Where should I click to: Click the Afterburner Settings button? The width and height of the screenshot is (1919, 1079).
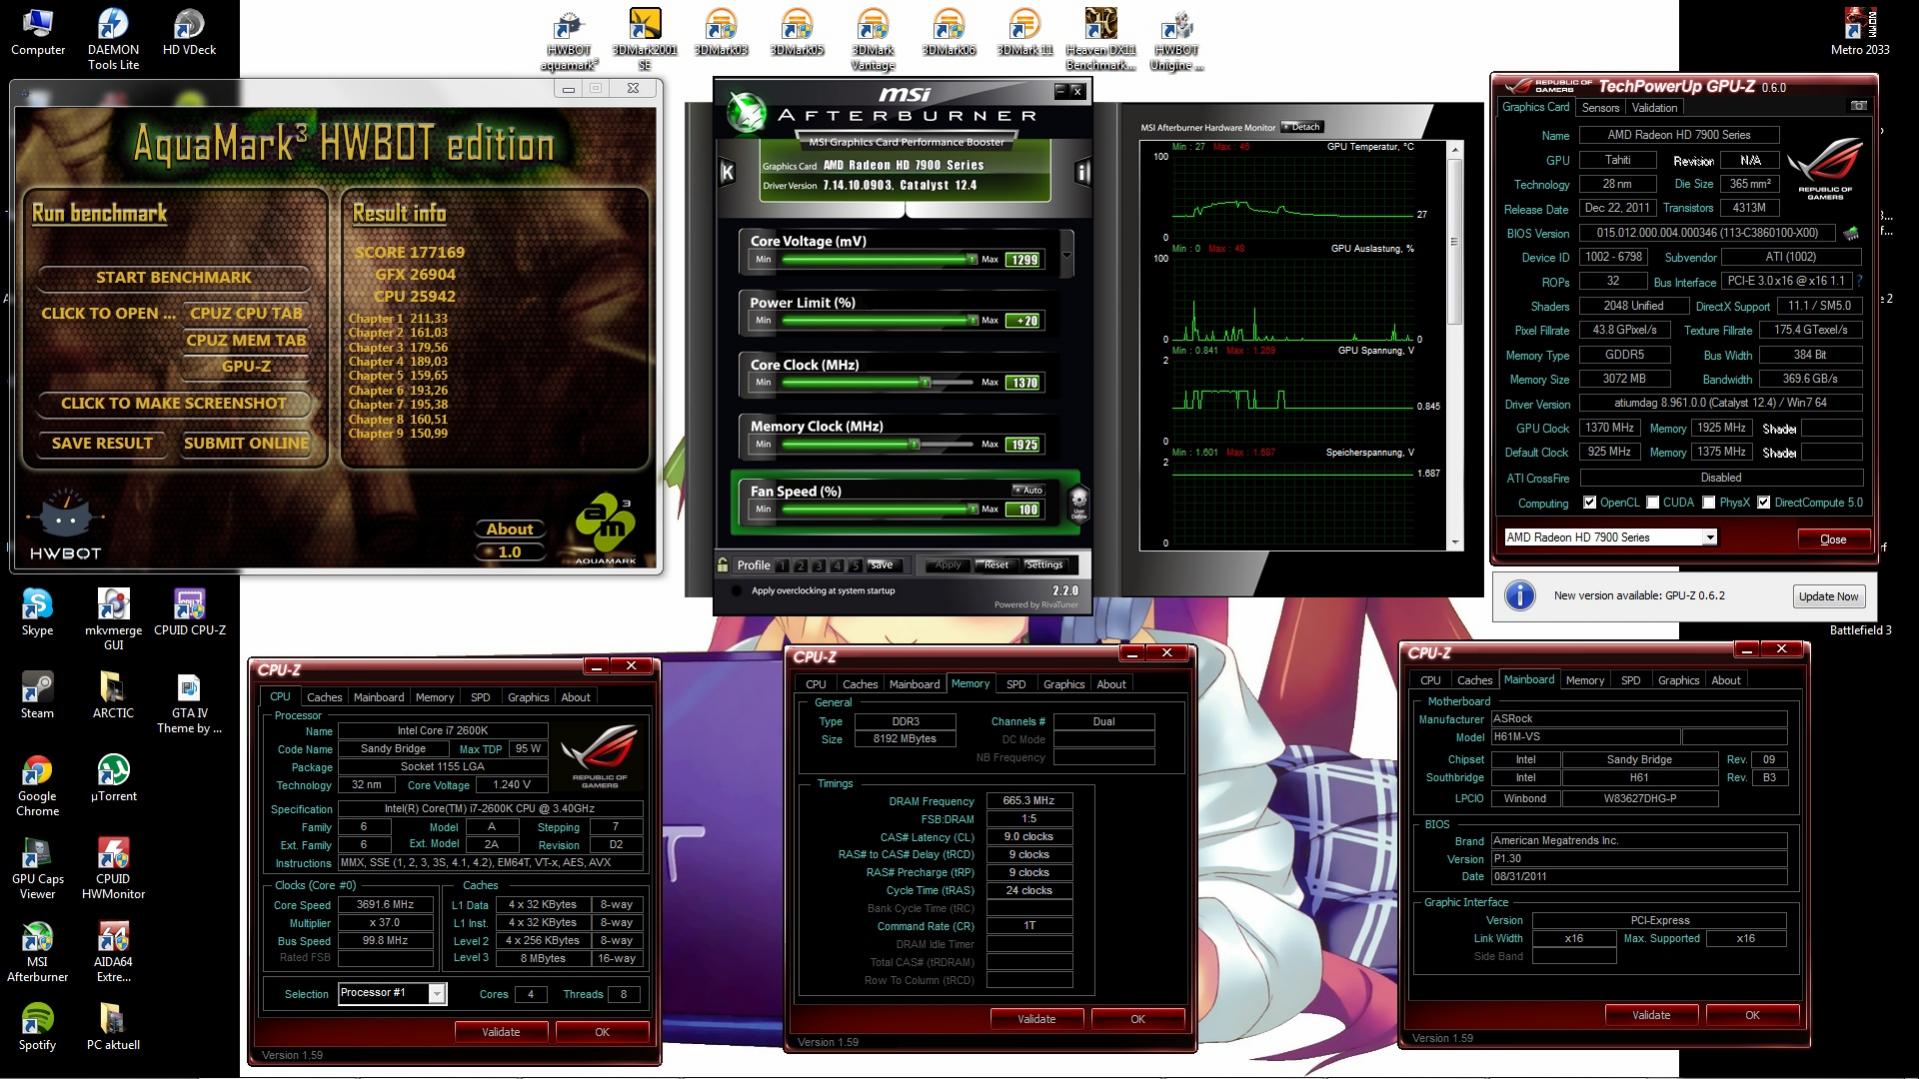coord(1043,565)
